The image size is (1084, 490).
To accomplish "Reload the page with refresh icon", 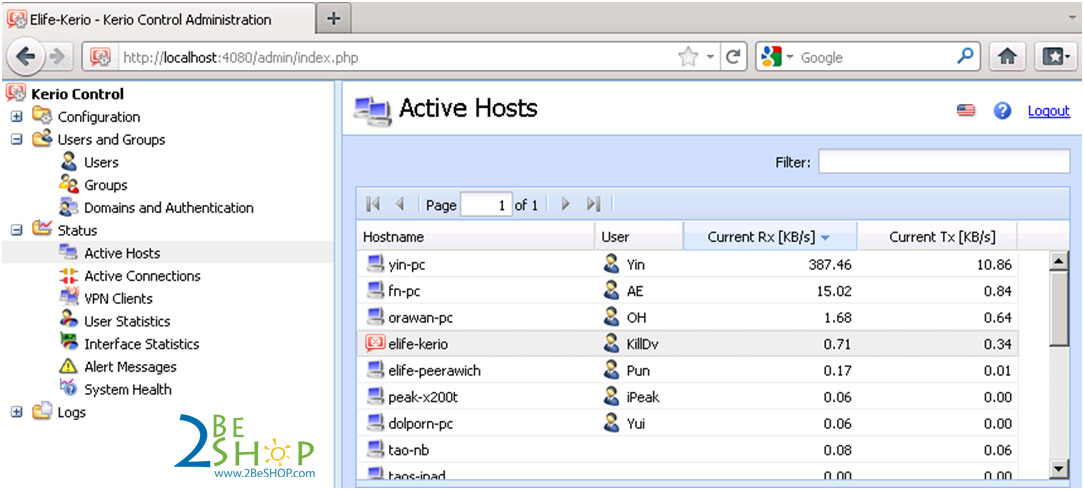I will tap(734, 57).
